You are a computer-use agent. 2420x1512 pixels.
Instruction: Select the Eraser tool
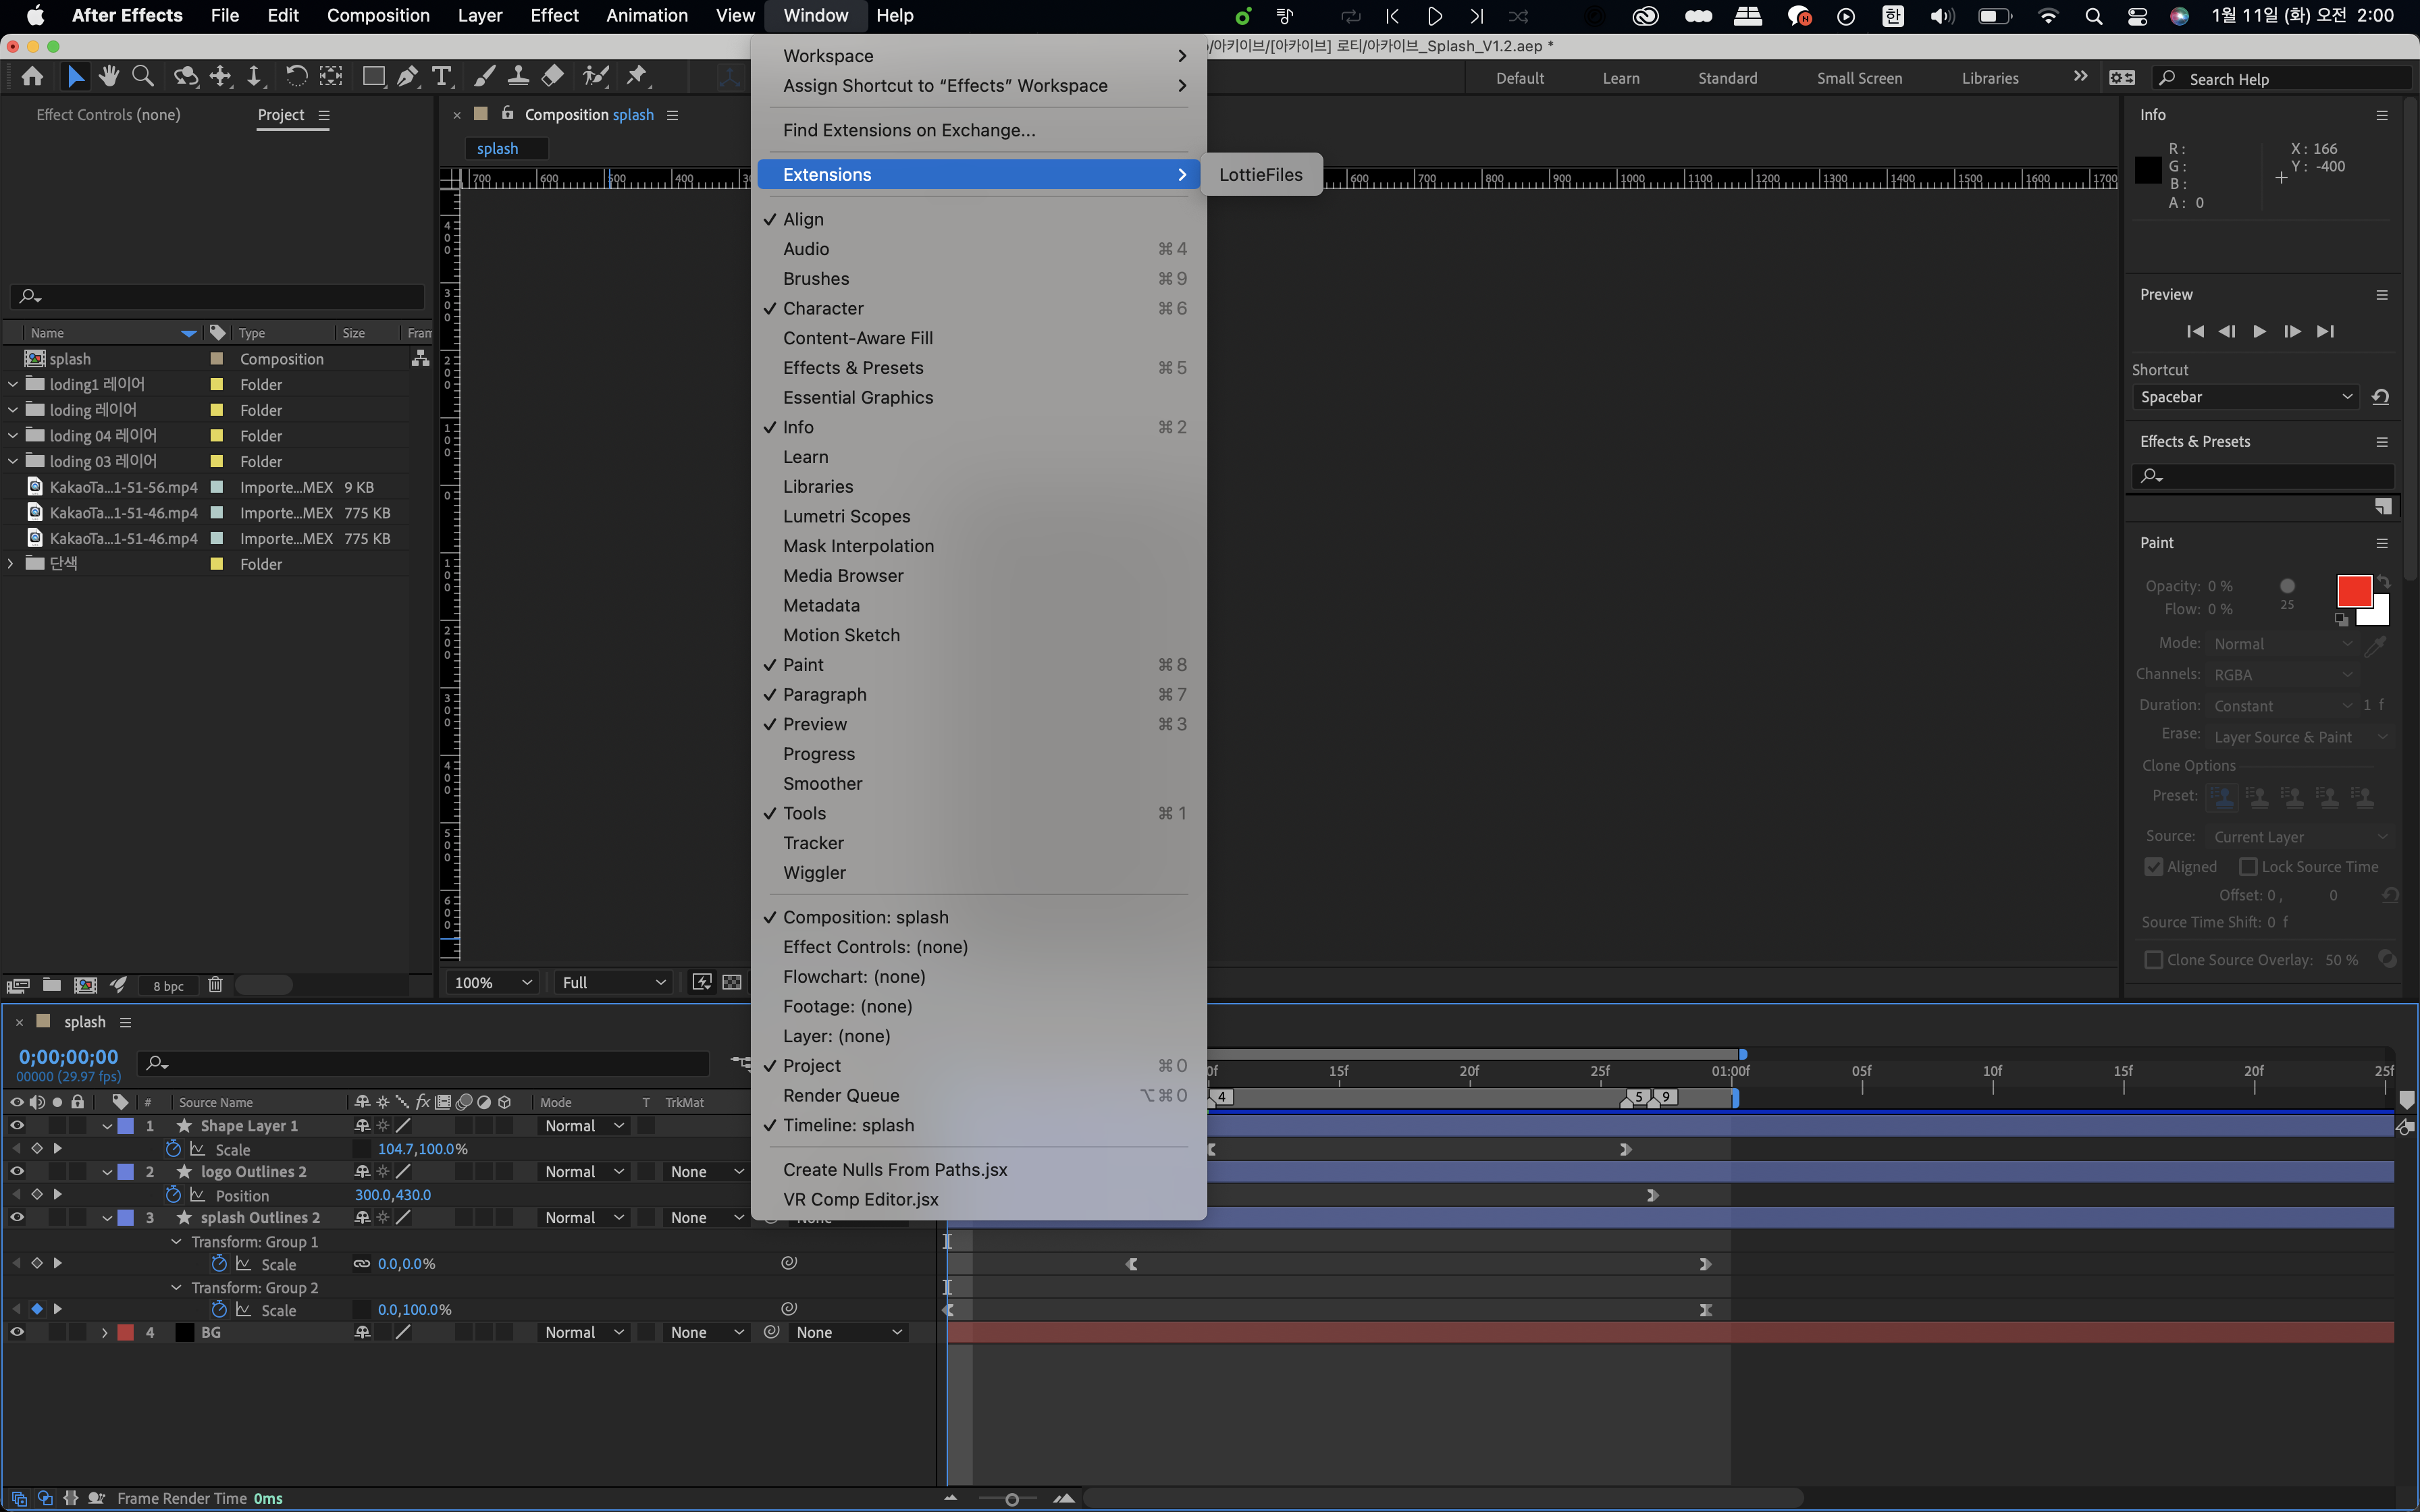point(553,77)
